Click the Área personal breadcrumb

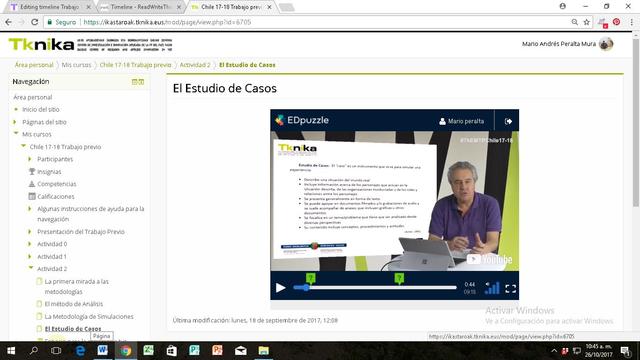pos(34,65)
